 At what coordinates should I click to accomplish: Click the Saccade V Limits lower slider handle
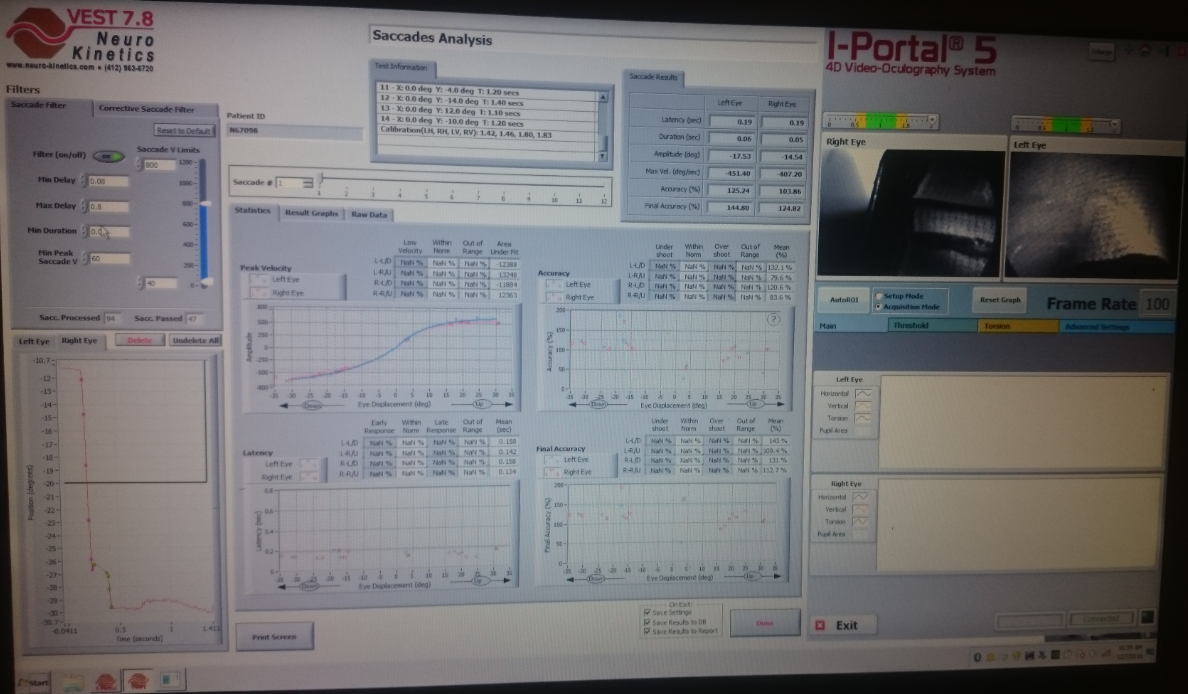click(205, 282)
